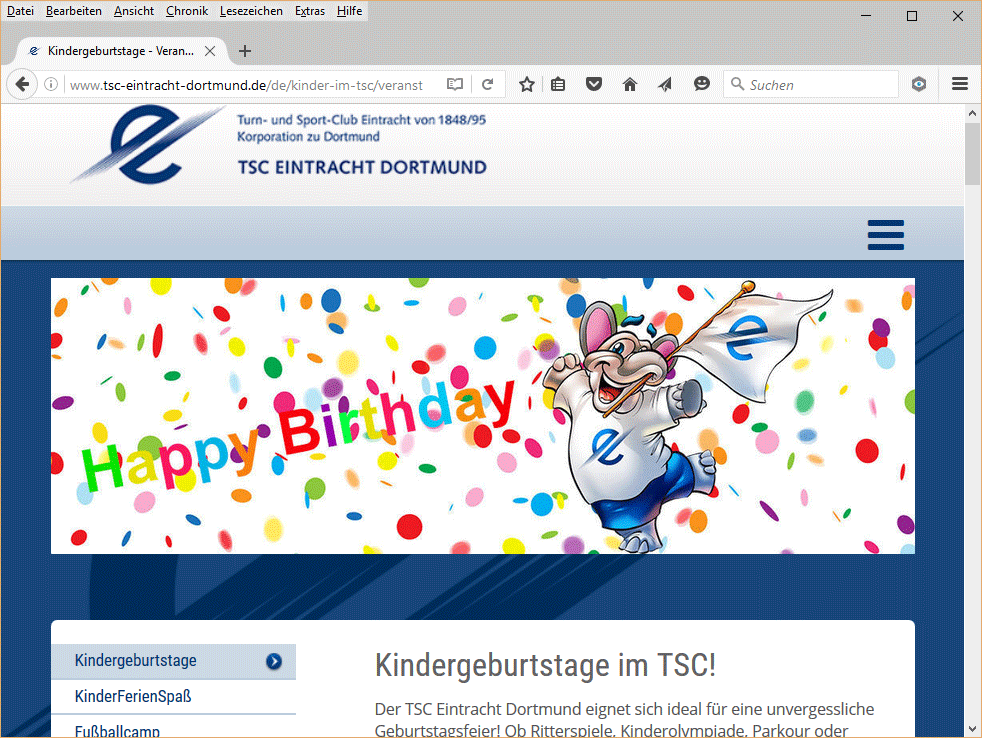Click the TSC EINTRACHT DORTMUND title
Image resolution: width=982 pixels, height=738 pixels.
point(362,167)
